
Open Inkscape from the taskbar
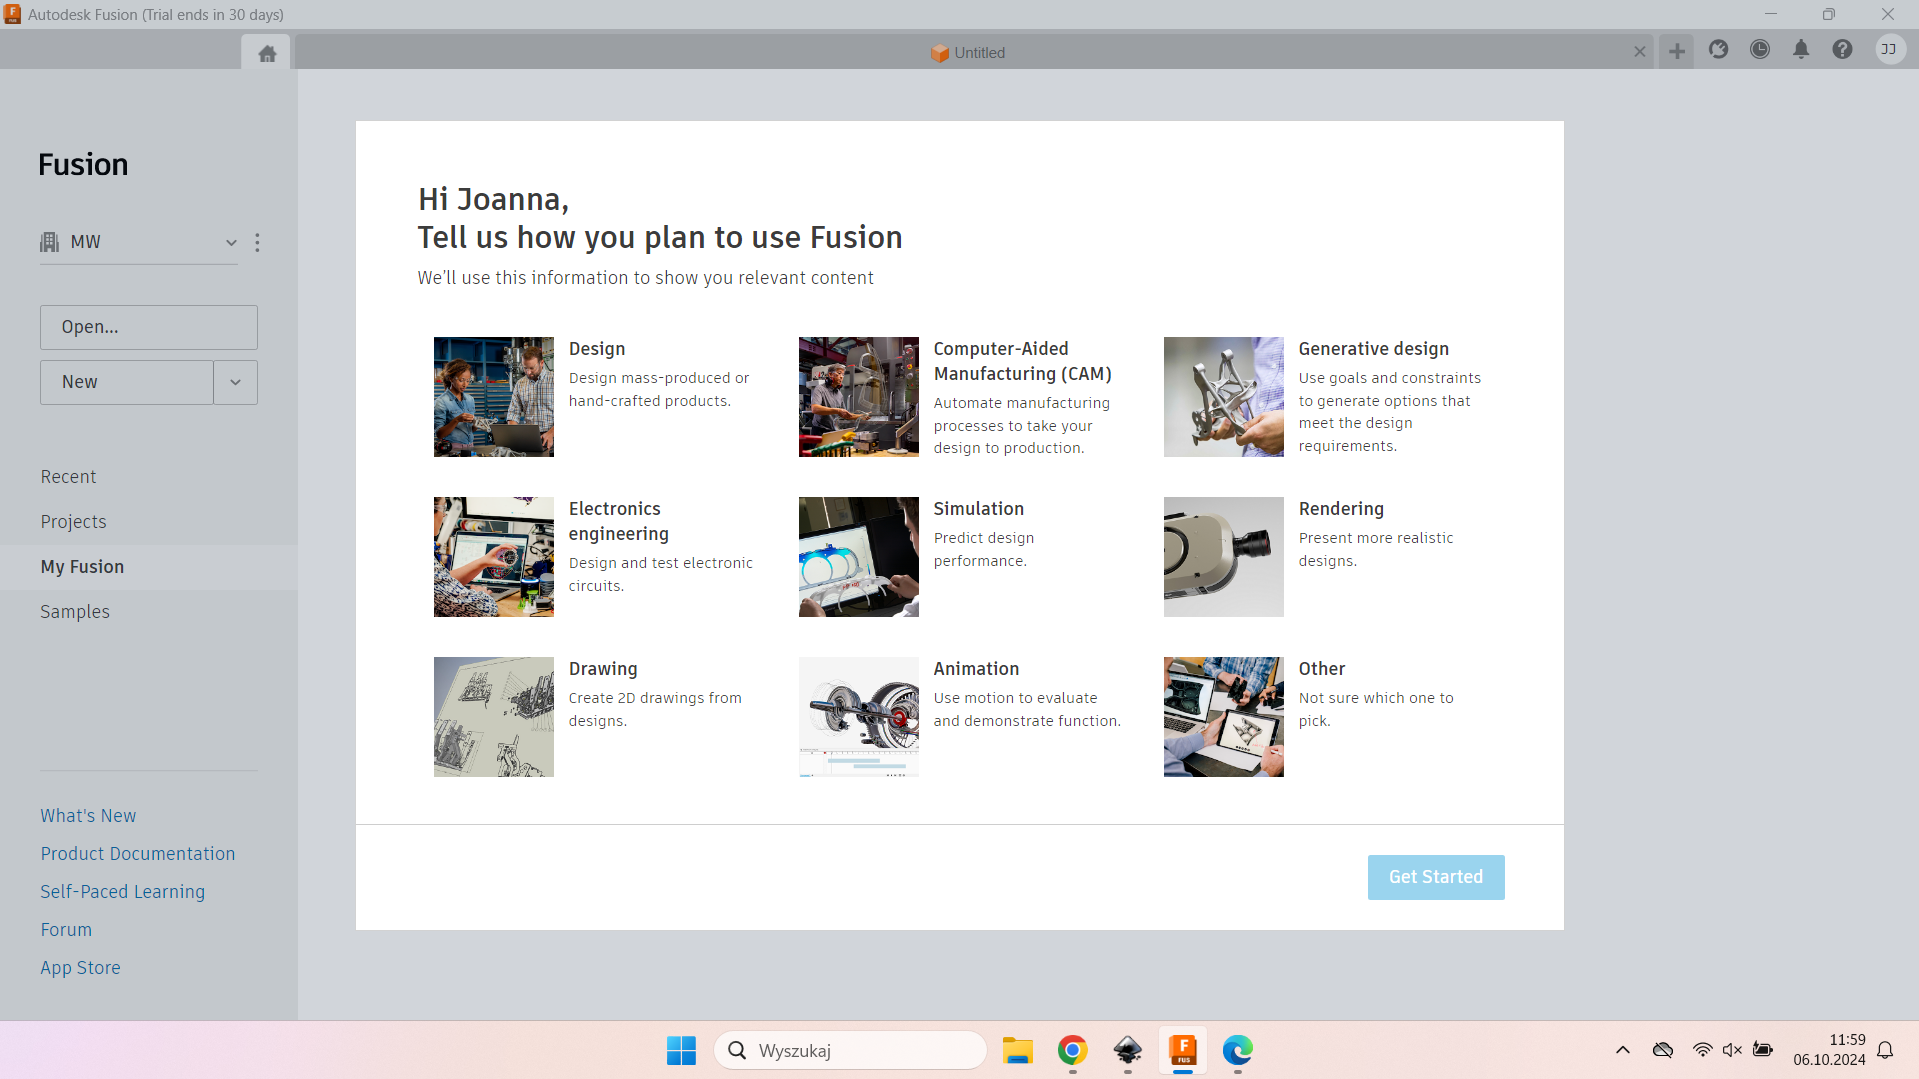pyautogui.click(x=1128, y=1050)
